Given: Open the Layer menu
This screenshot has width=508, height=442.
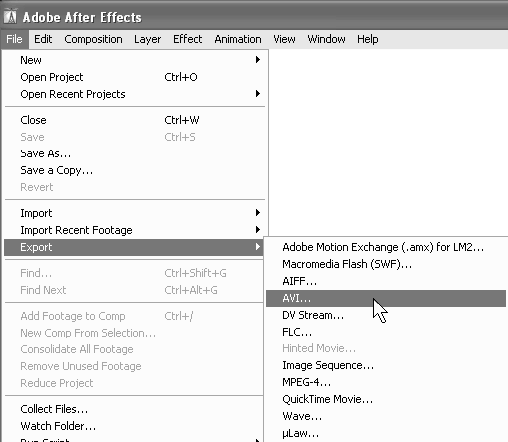Looking at the screenshot, I should 147,39.
